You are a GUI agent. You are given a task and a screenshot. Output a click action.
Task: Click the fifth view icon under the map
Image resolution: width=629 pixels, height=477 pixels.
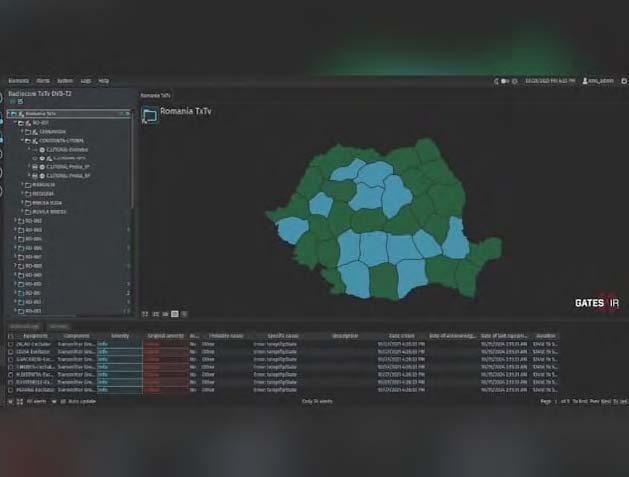pyautogui.click(x=184, y=314)
